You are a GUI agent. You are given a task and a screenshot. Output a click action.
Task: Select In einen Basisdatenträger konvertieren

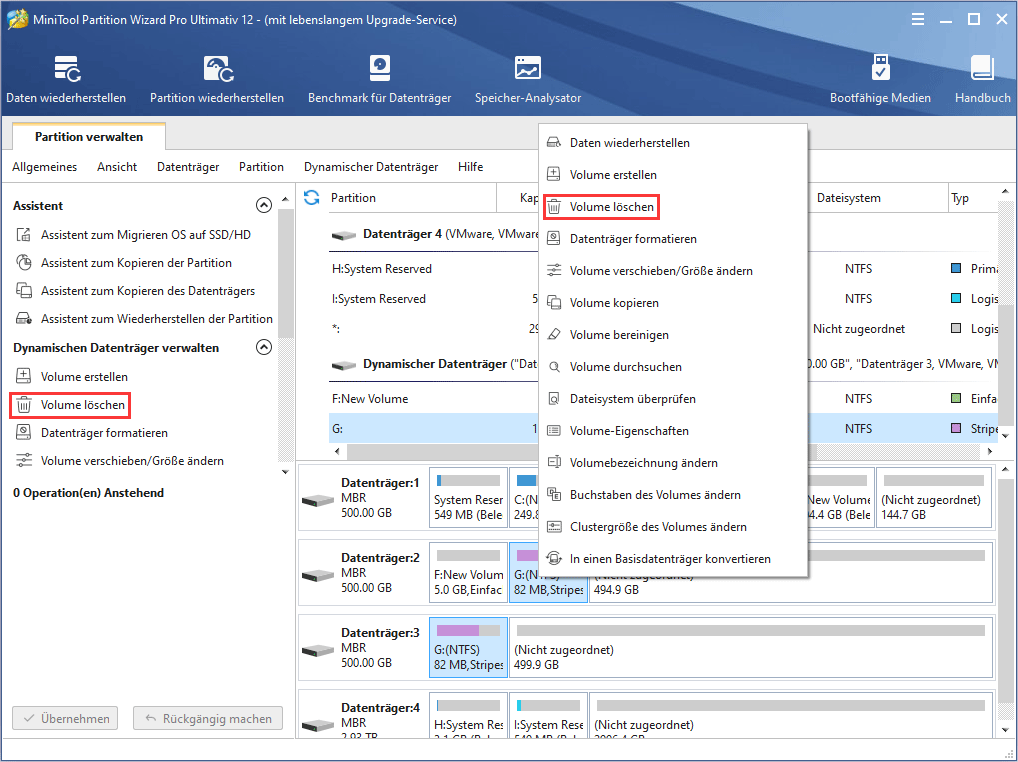pyautogui.click(x=673, y=559)
